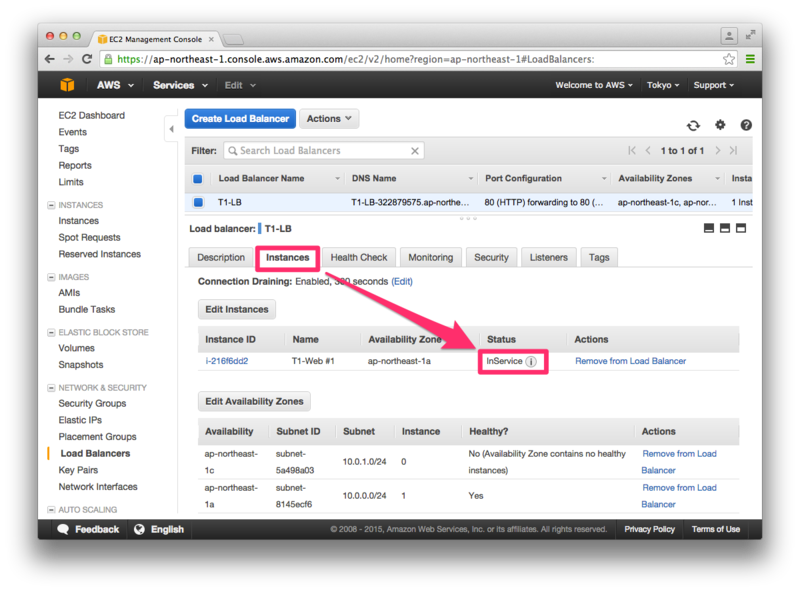800x592 pixels.
Task: Go to the next page of results
Action: 718,151
